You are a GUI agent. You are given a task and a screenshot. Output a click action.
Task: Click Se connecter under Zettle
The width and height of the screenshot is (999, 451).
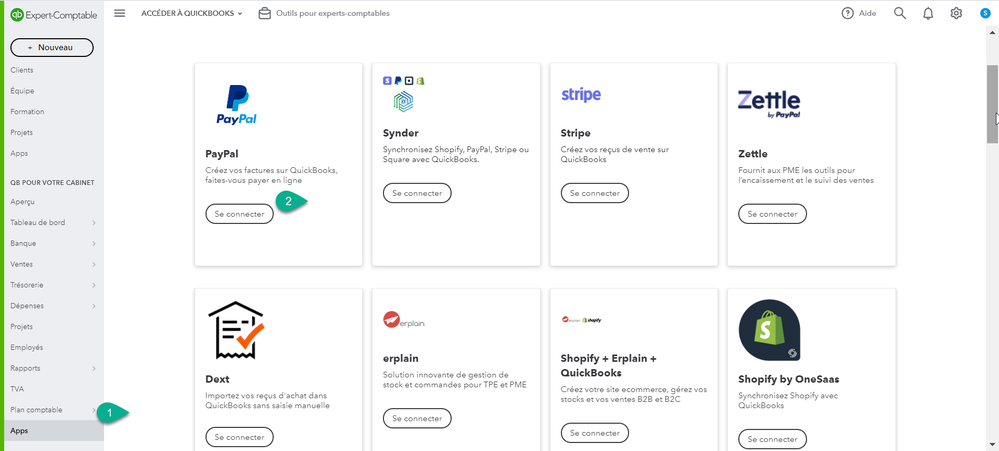(772, 214)
